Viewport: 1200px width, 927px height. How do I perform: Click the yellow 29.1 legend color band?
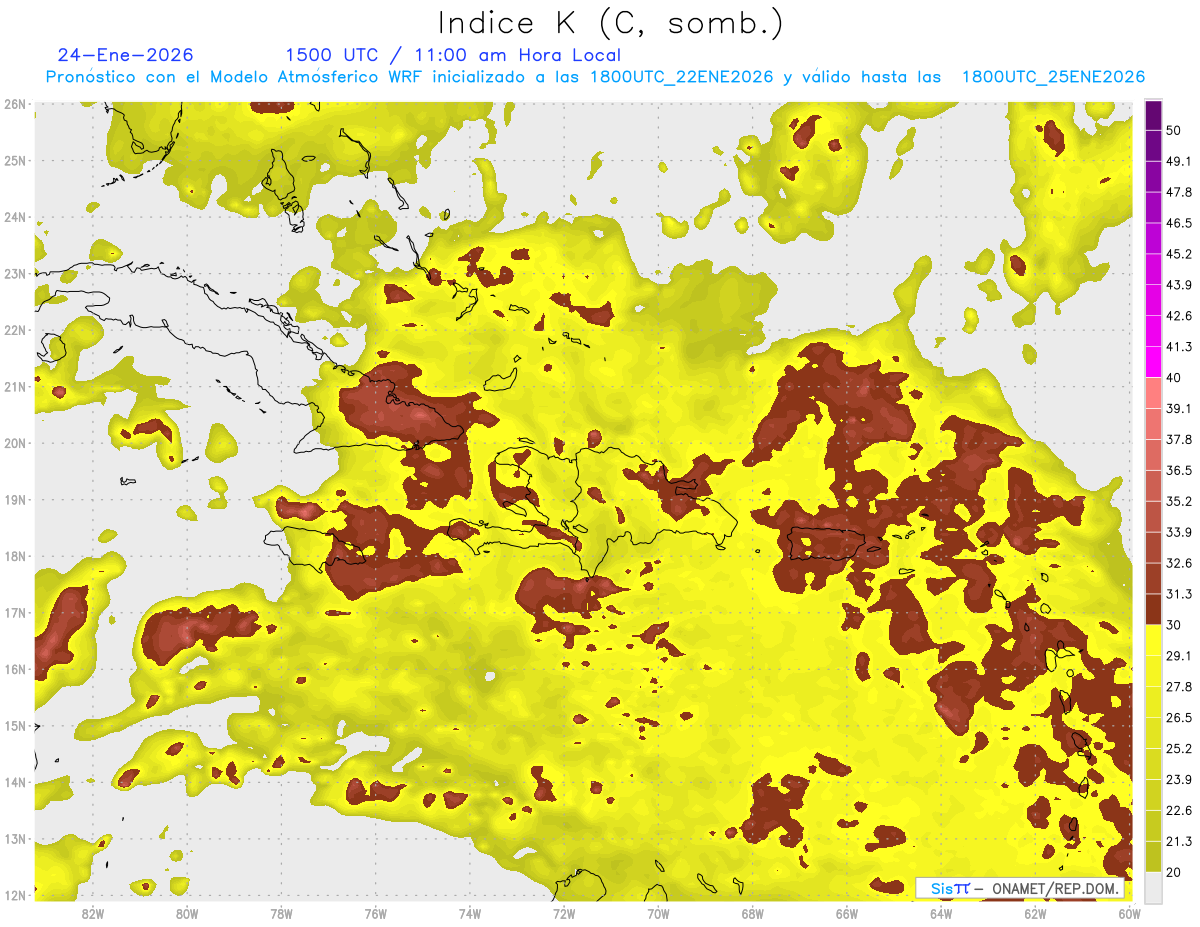[1153, 640]
